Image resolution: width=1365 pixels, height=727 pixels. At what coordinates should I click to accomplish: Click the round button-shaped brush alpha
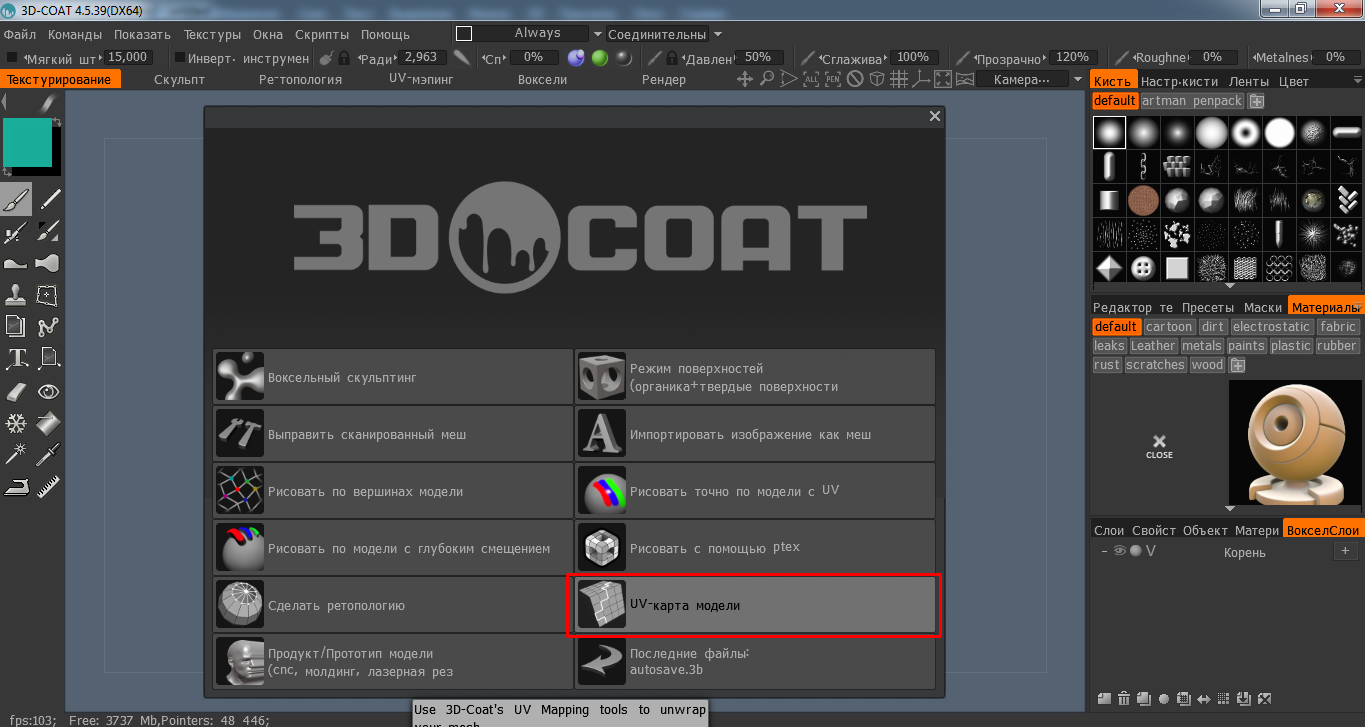point(1142,267)
